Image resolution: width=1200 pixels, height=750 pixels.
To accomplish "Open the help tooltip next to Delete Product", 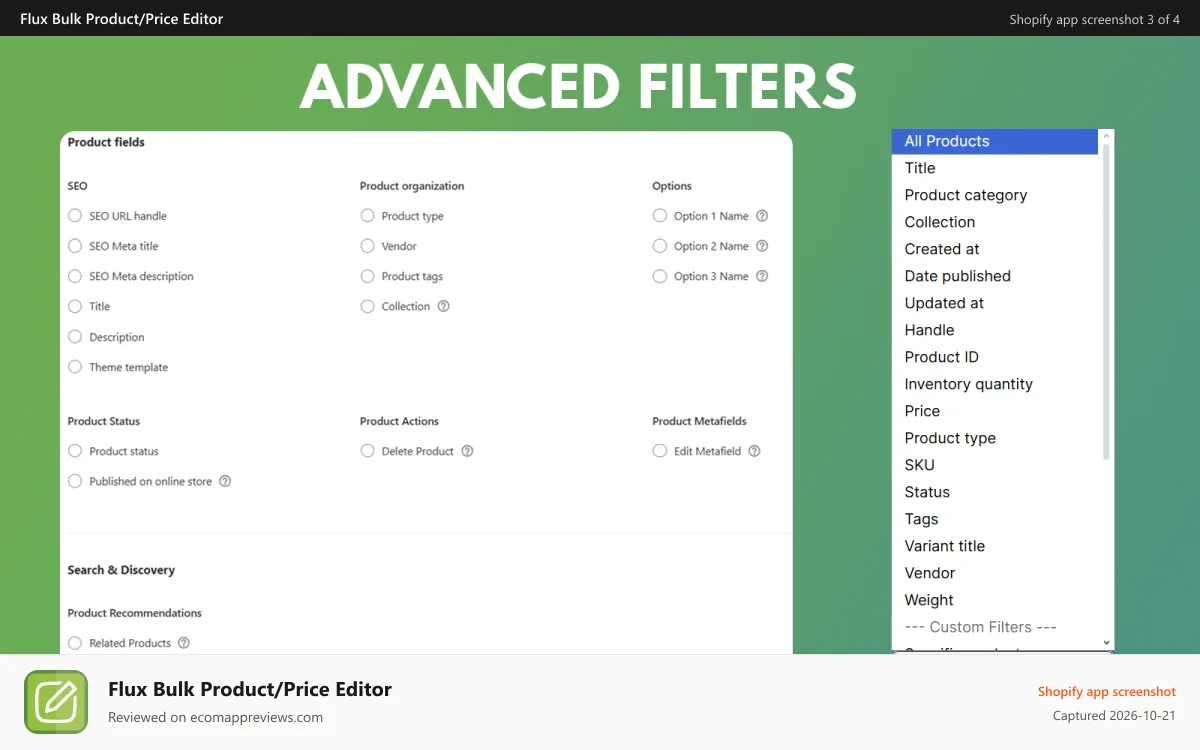I will point(467,451).
